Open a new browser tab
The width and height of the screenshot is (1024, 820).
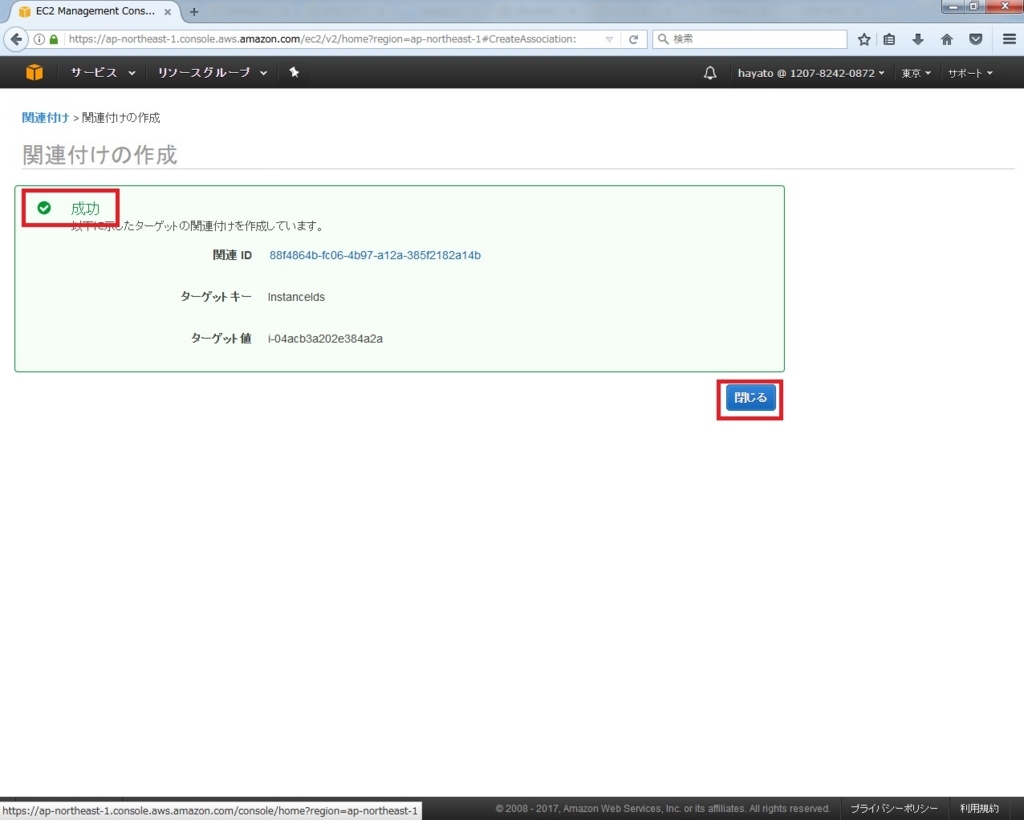[194, 12]
